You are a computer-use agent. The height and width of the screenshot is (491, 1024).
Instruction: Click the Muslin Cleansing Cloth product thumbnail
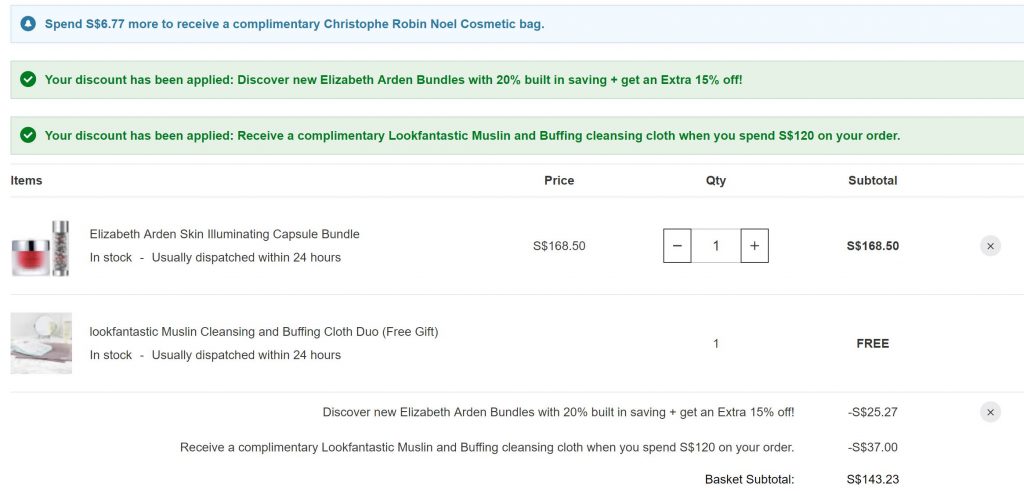click(x=41, y=343)
